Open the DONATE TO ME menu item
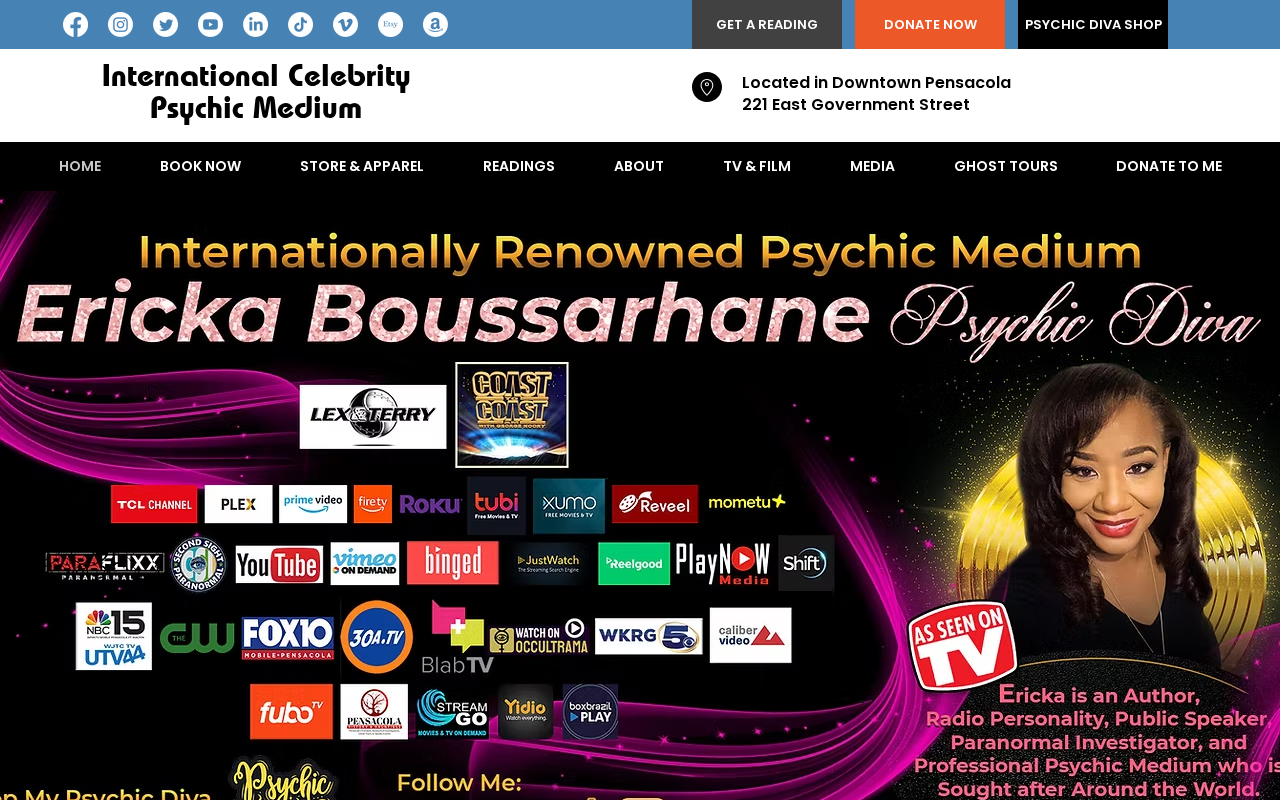 tap(1169, 166)
